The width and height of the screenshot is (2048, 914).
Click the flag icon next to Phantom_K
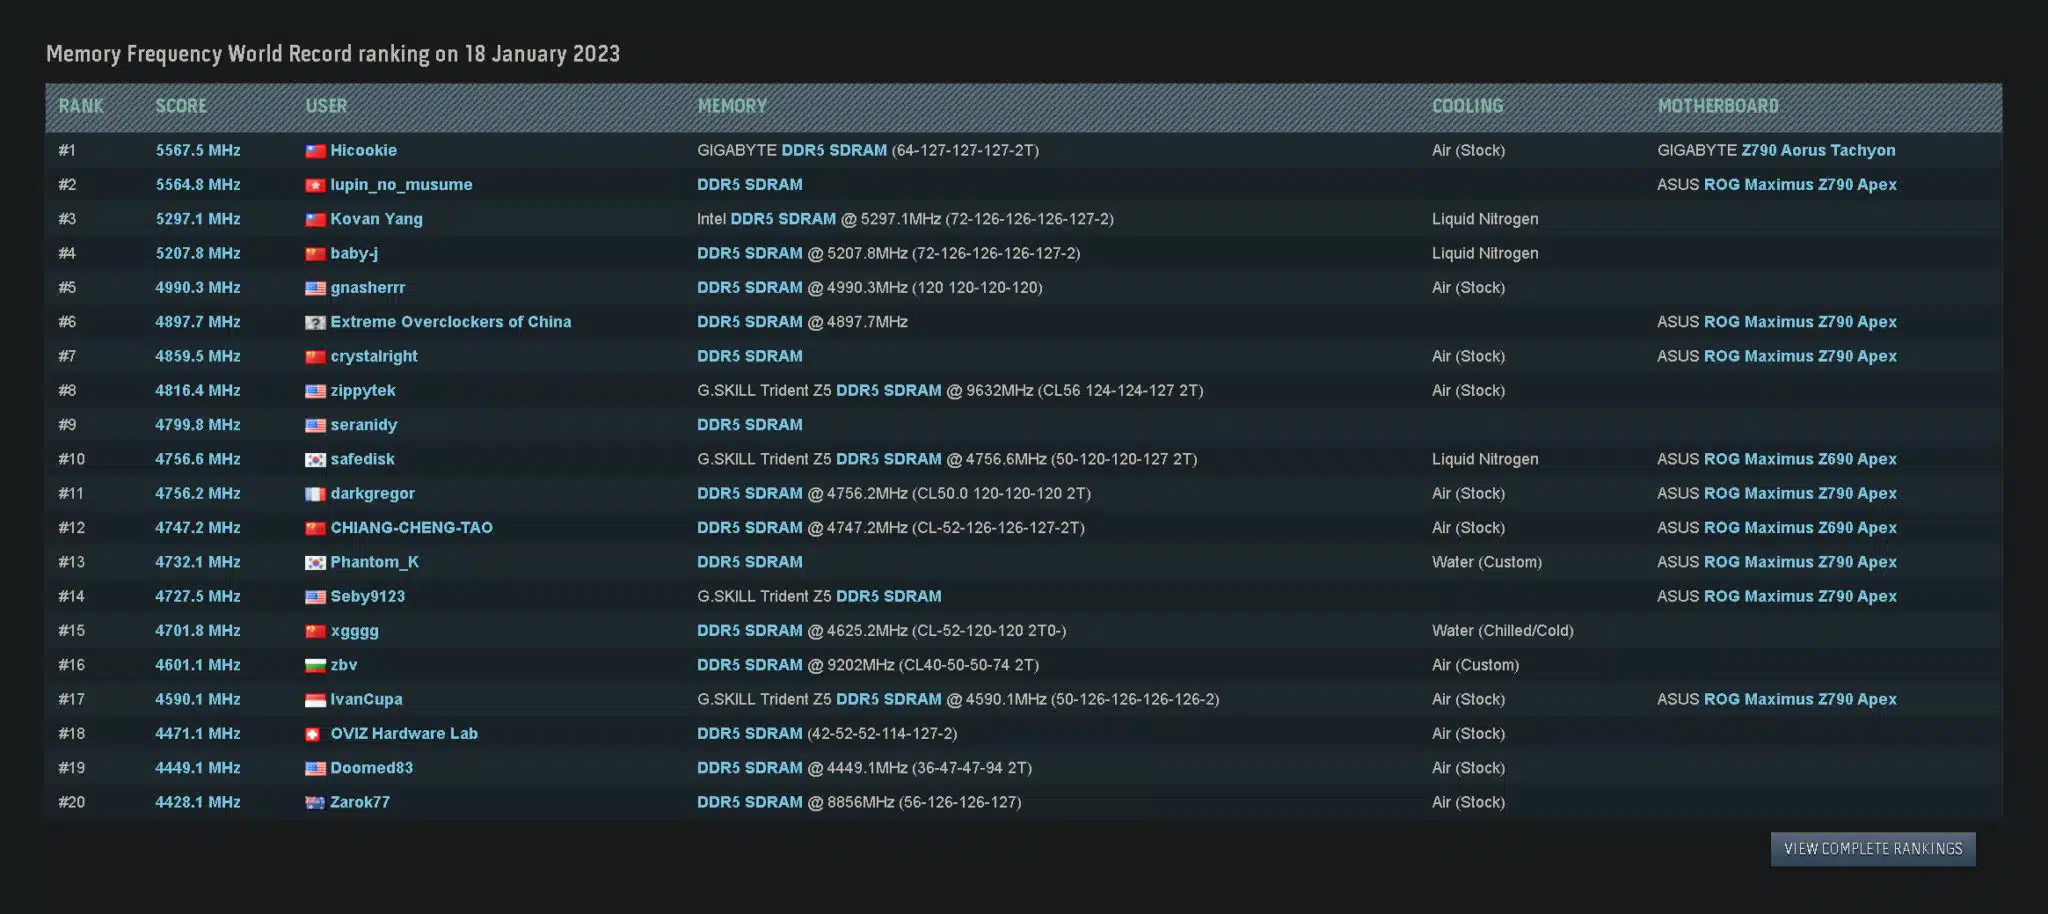pos(315,563)
